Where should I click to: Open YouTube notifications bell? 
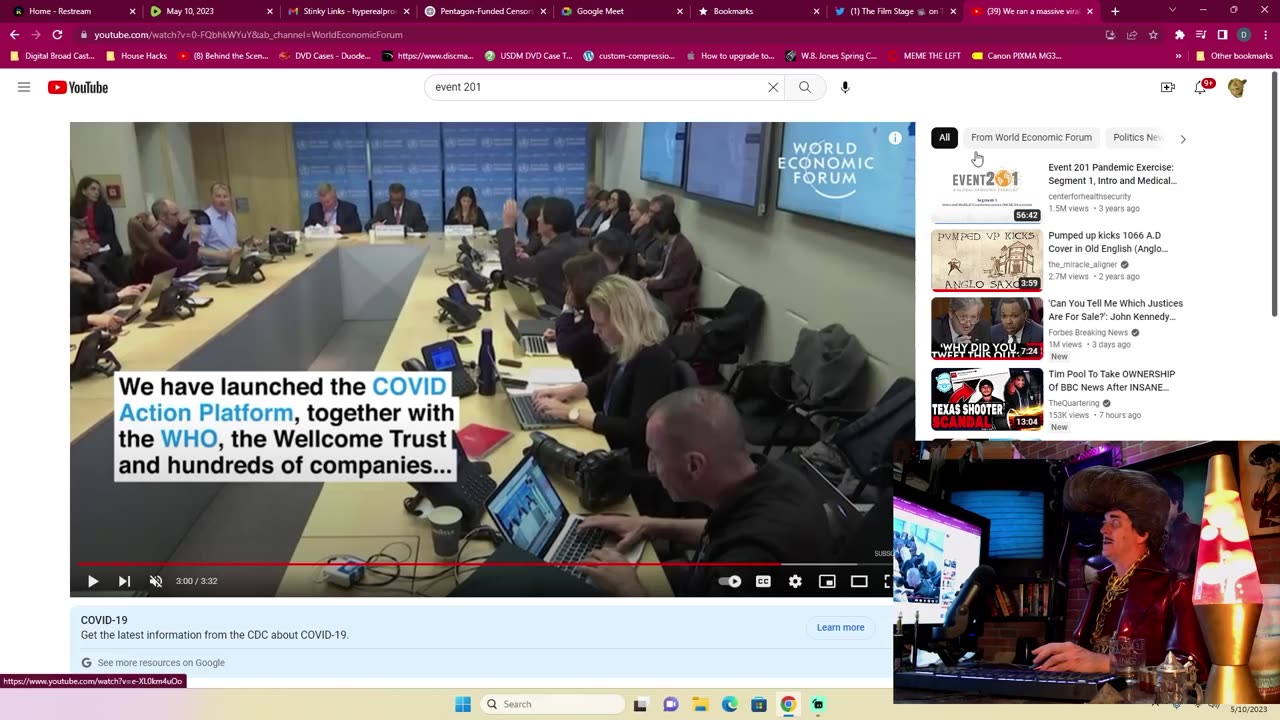1200,87
